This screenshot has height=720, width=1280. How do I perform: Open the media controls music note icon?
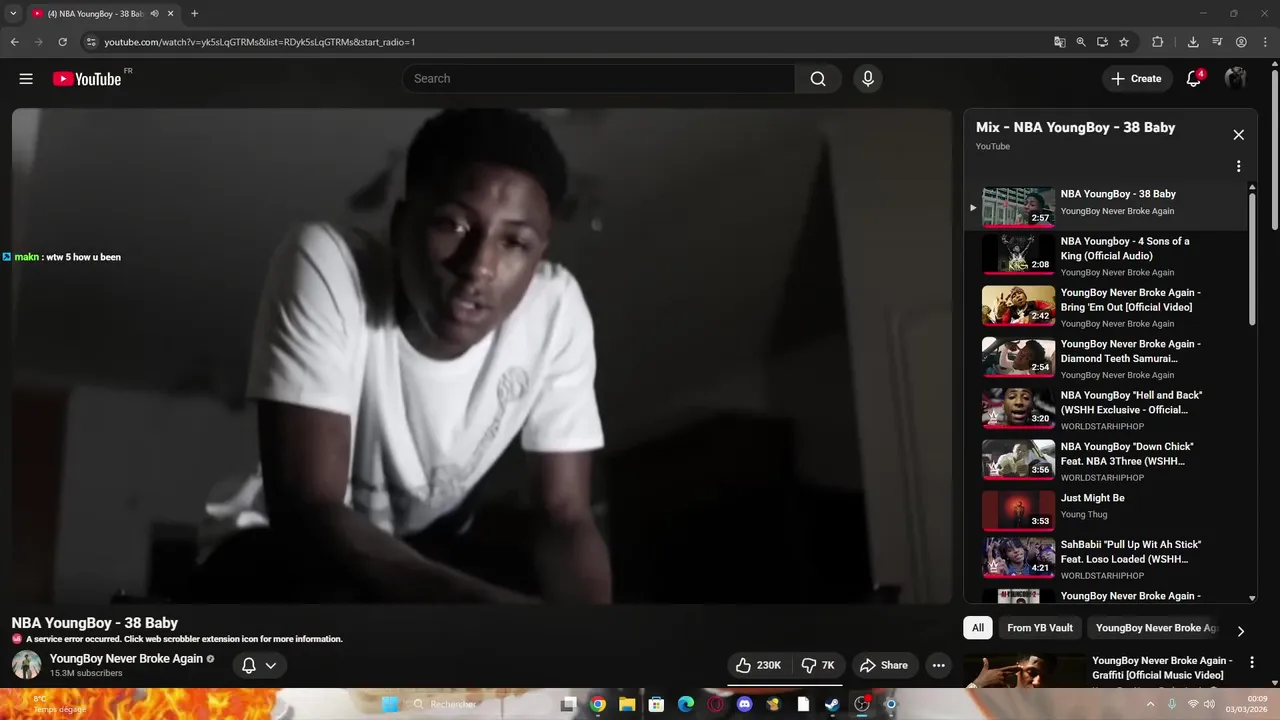(1217, 42)
